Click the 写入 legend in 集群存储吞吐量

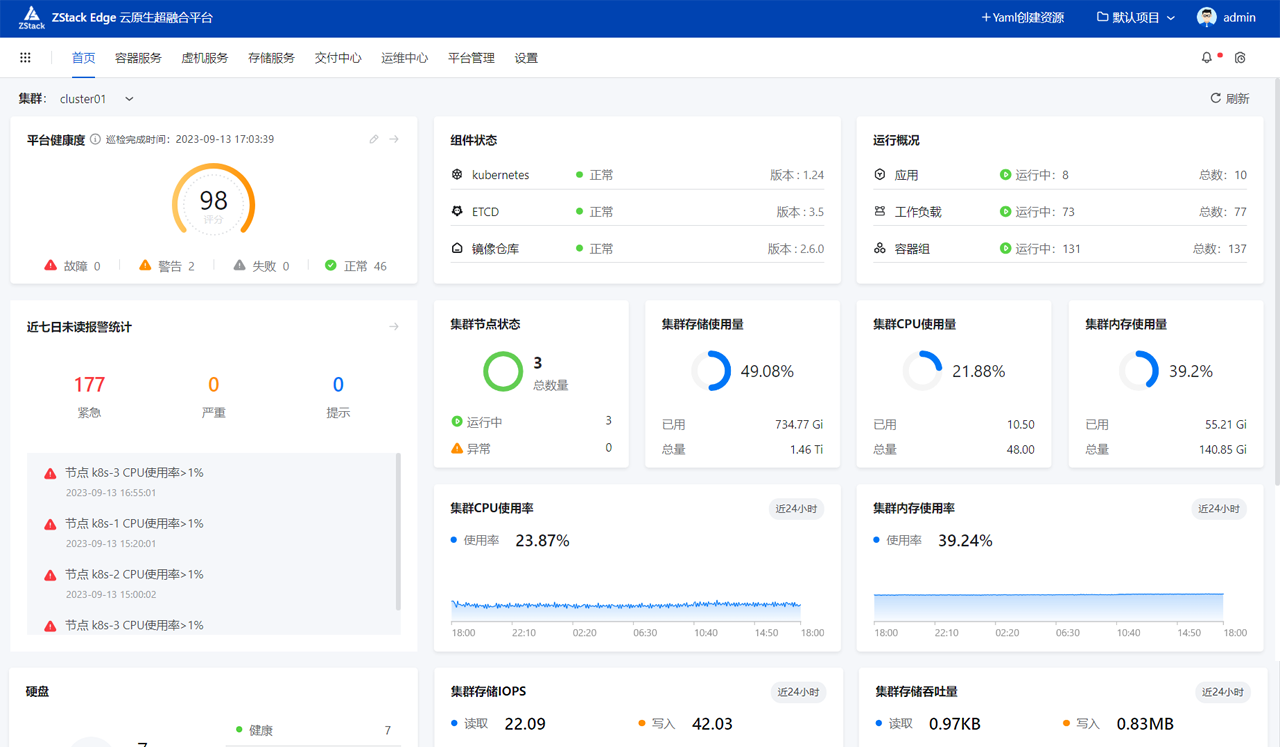1081,724
